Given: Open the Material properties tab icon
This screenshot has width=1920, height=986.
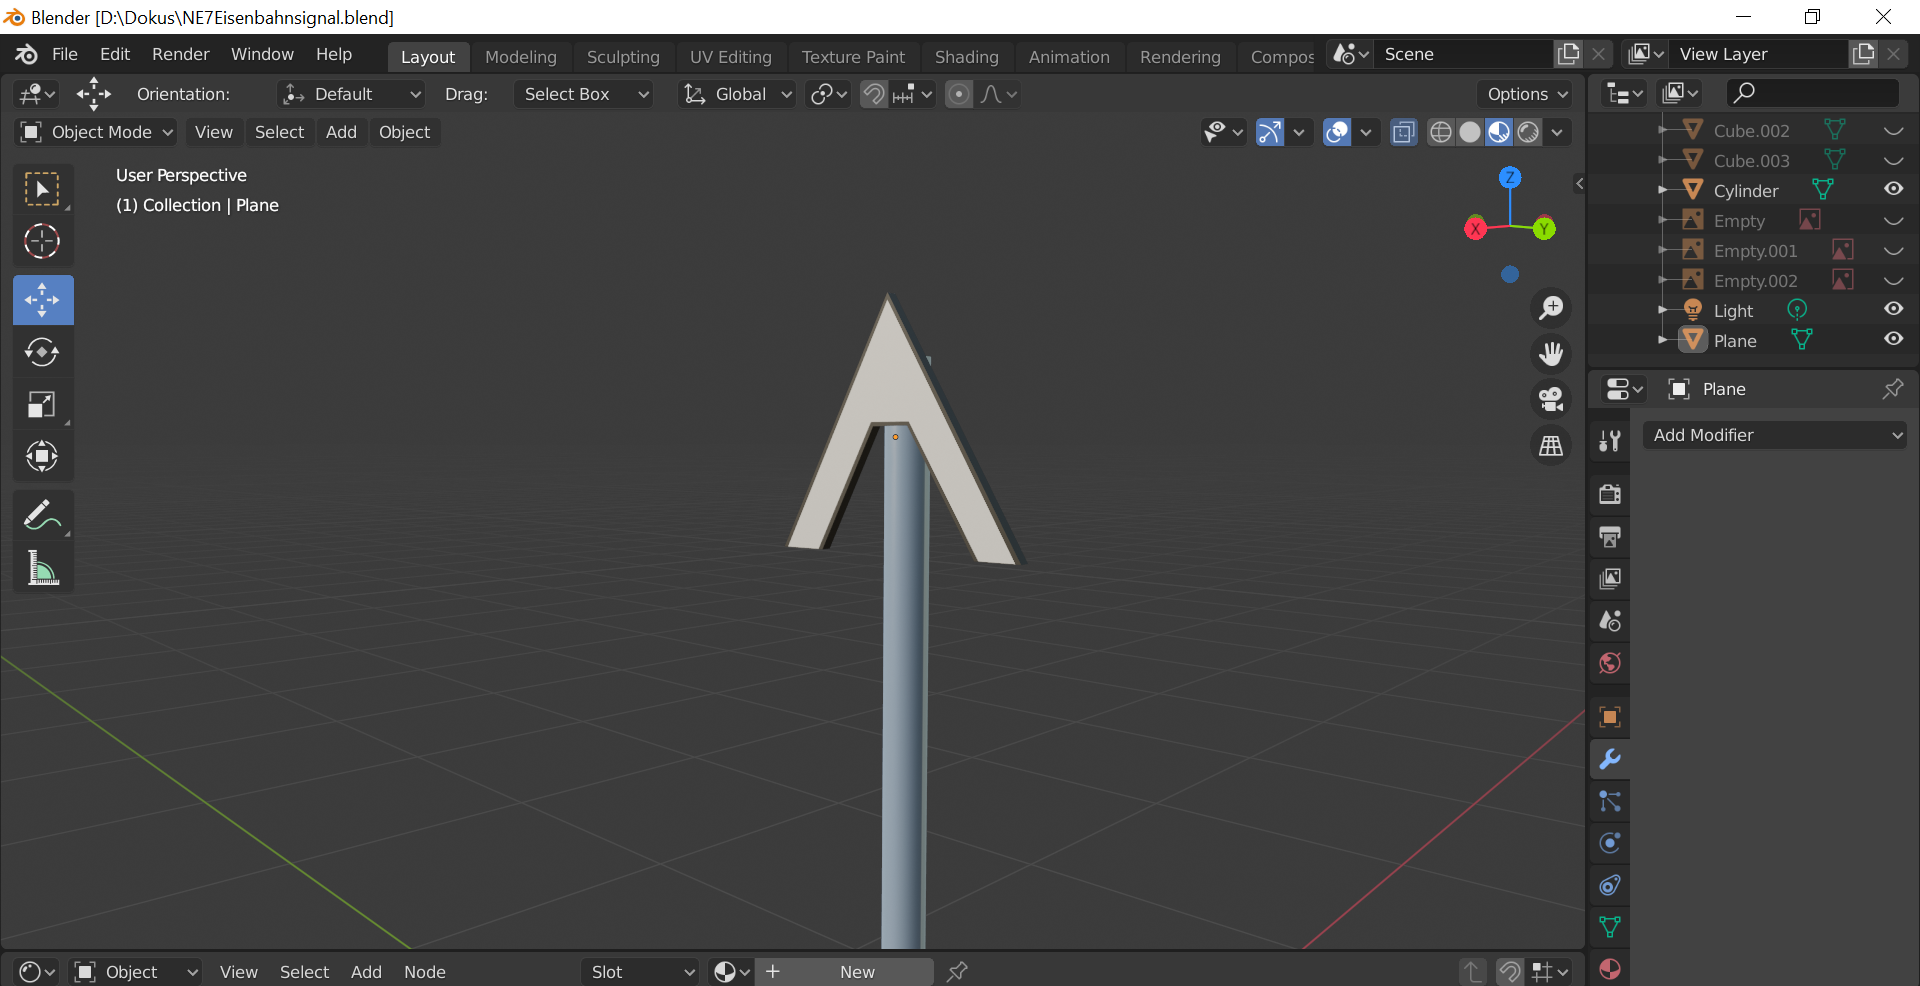Looking at the screenshot, I should [x=1609, y=968].
